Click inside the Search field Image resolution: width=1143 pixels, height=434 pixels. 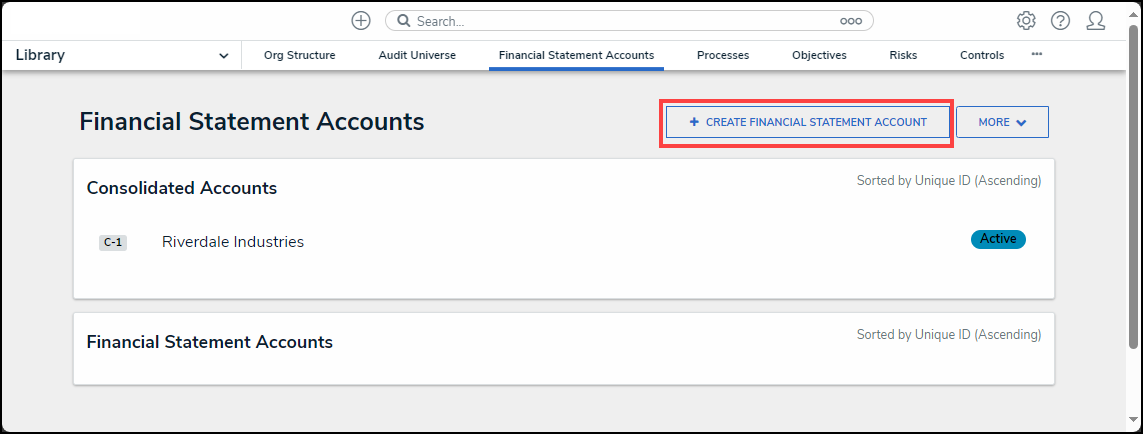click(620, 21)
